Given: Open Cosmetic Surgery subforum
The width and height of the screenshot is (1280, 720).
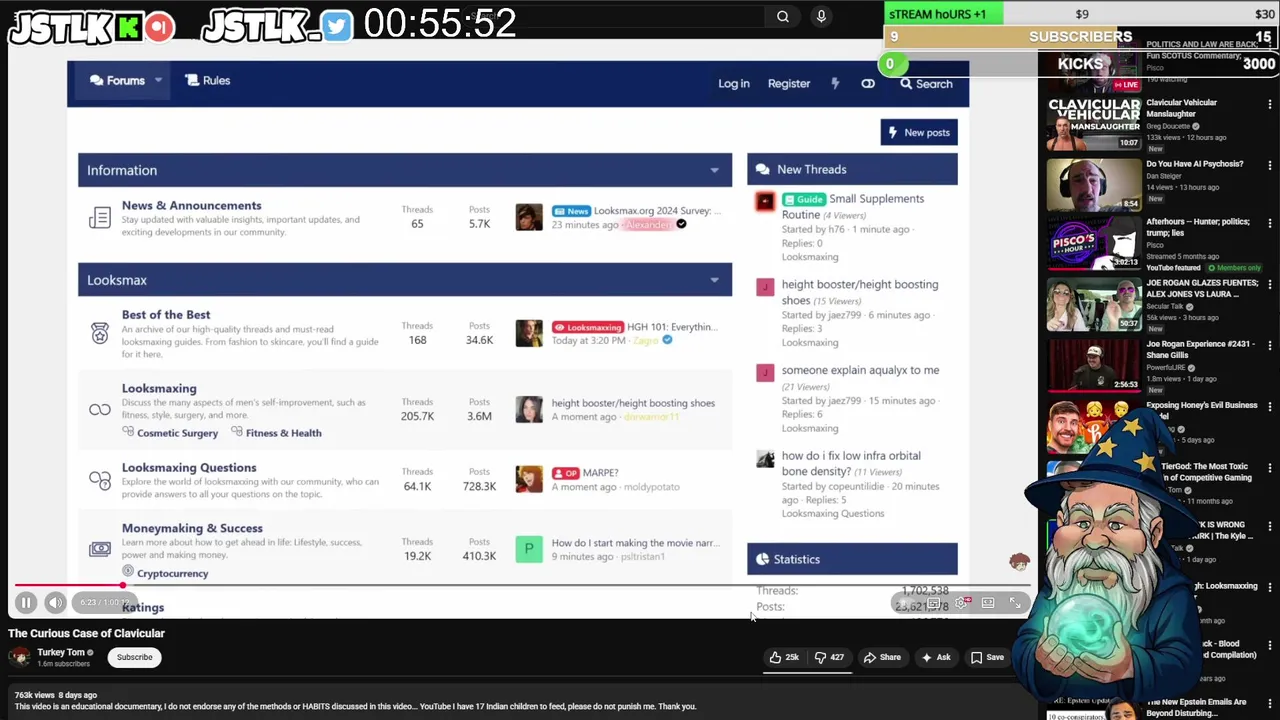Looking at the screenshot, I should coord(177,433).
